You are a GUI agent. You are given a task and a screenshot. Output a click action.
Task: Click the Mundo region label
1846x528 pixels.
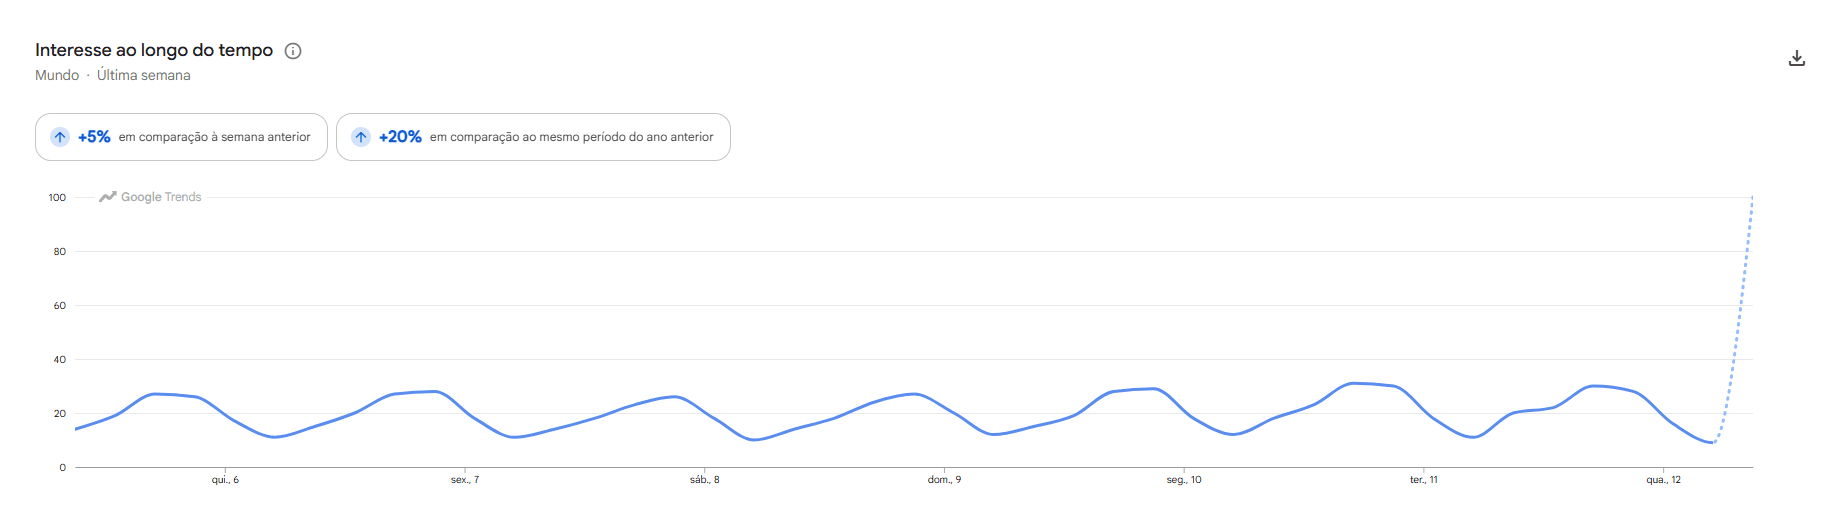(x=57, y=75)
